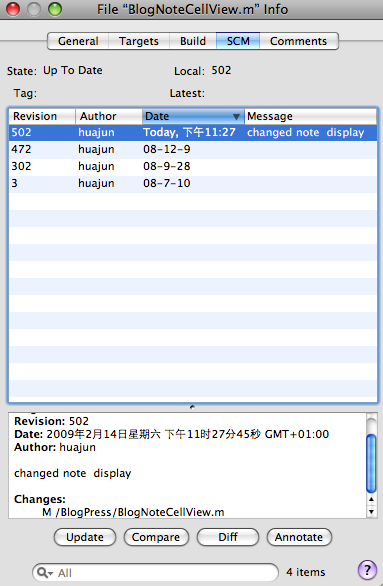Click the '4 items' count label
383x586 pixels.
click(x=306, y=572)
